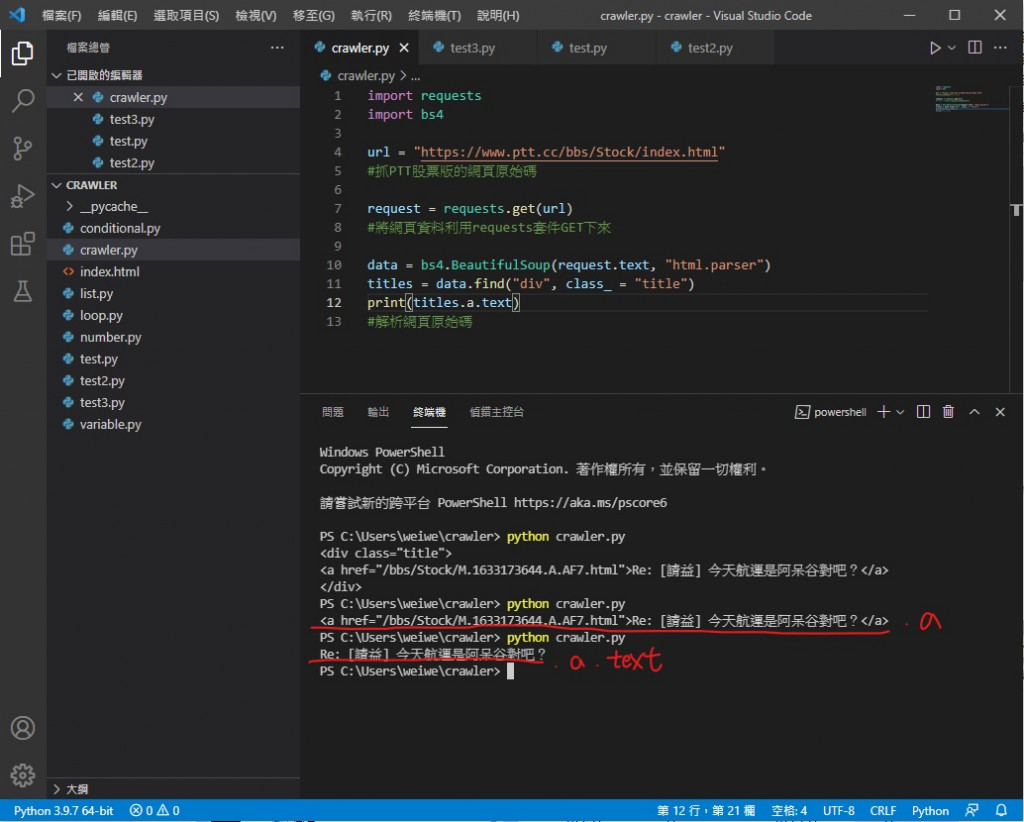Close the terminal panel
Image resolution: width=1024 pixels, height=822 pixels.
[x=1000, y=412]
